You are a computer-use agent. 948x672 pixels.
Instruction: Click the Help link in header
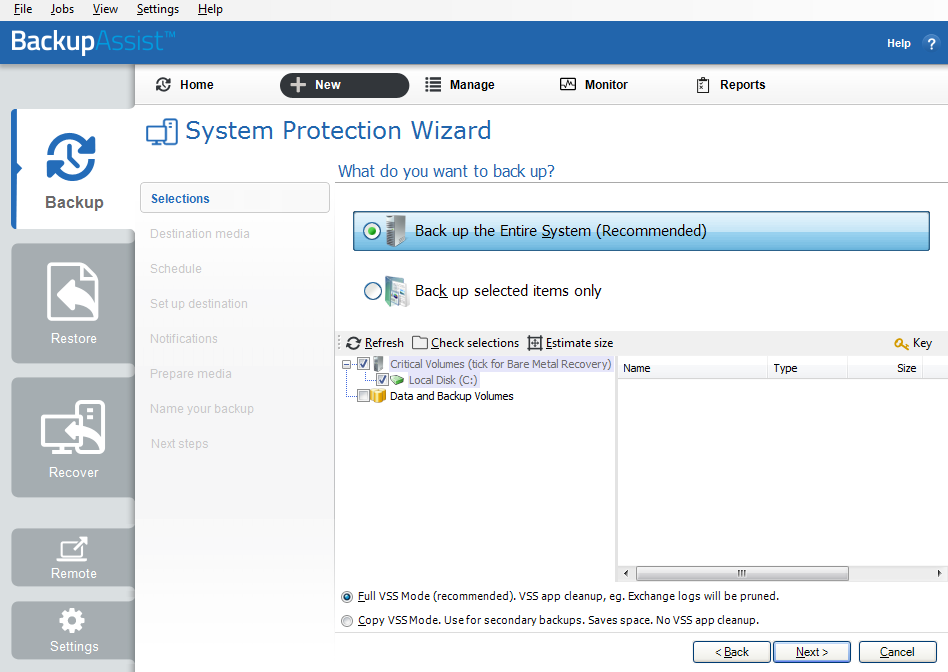tap(898, 44)
